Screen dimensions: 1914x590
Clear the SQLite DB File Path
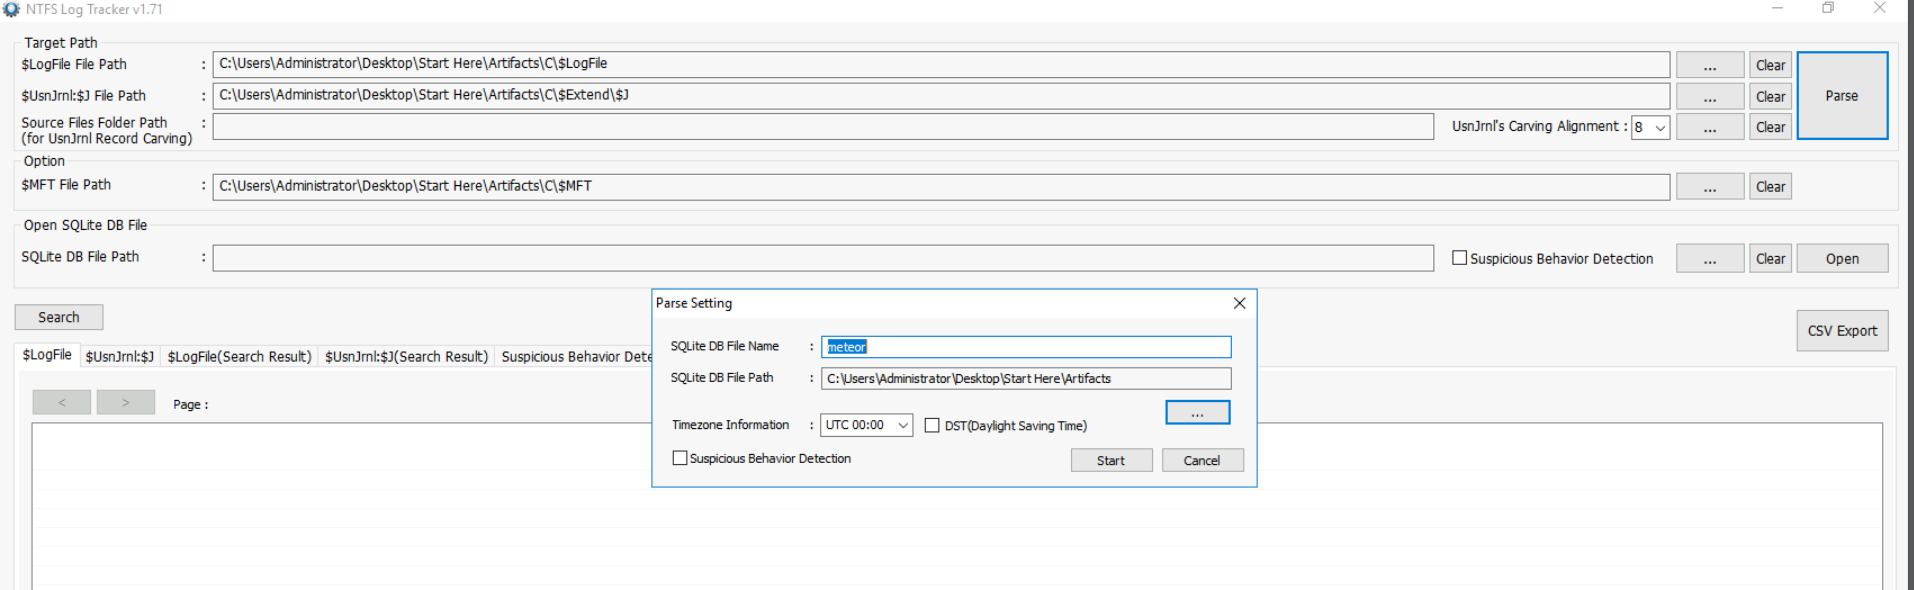tap(1770, 259)
